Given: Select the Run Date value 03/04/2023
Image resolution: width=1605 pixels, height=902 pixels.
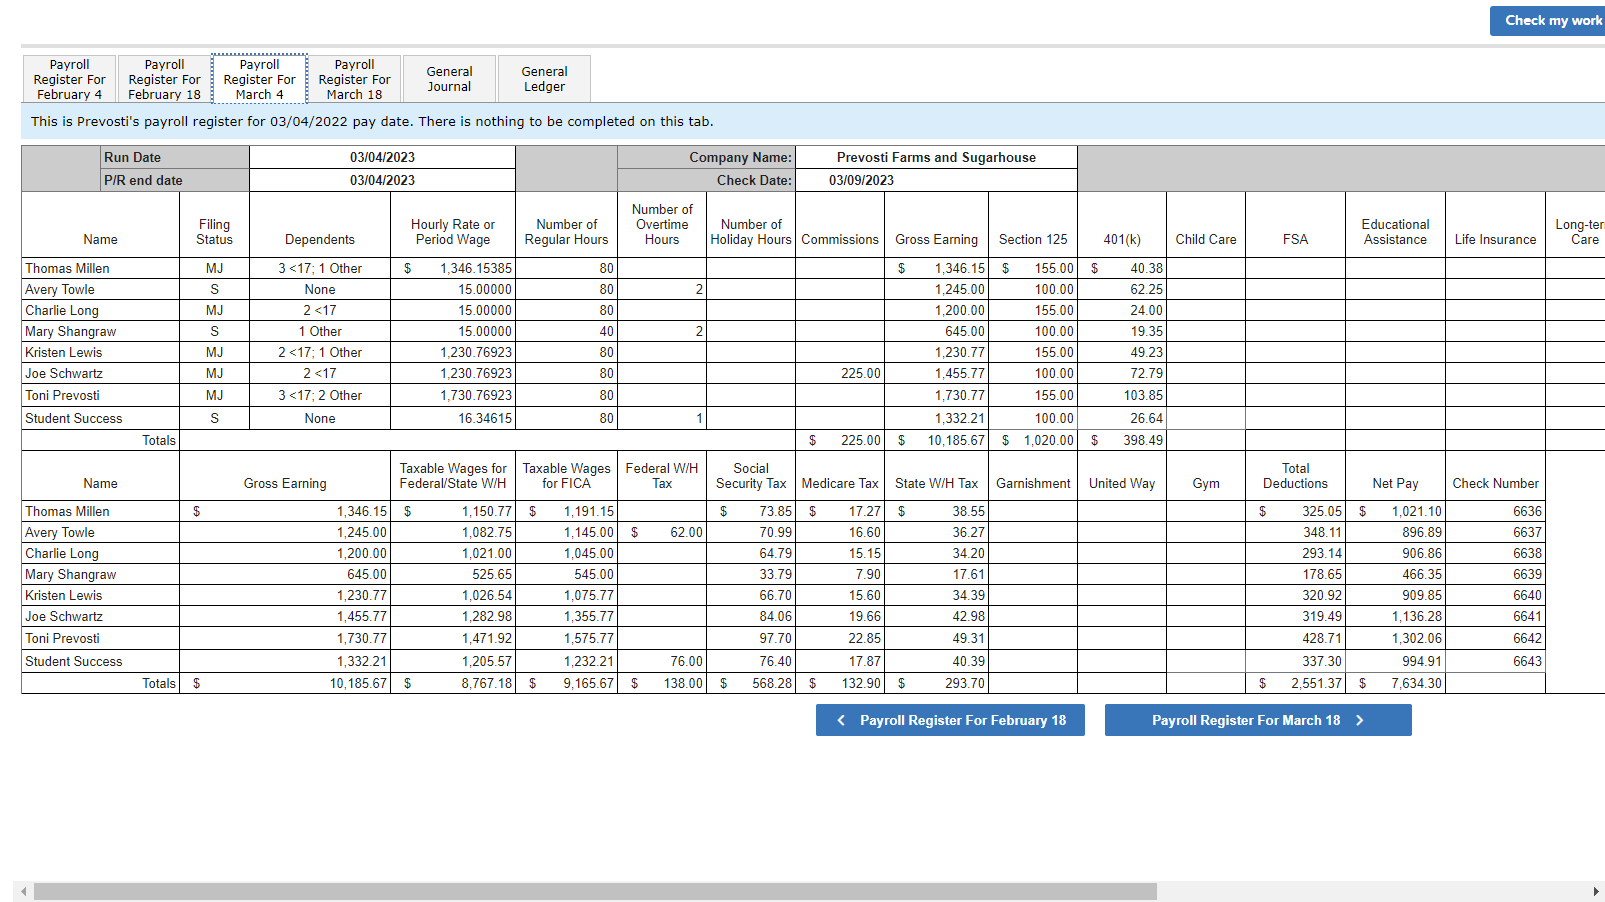Looking at the screenshot, I should (x=382, y=157).
